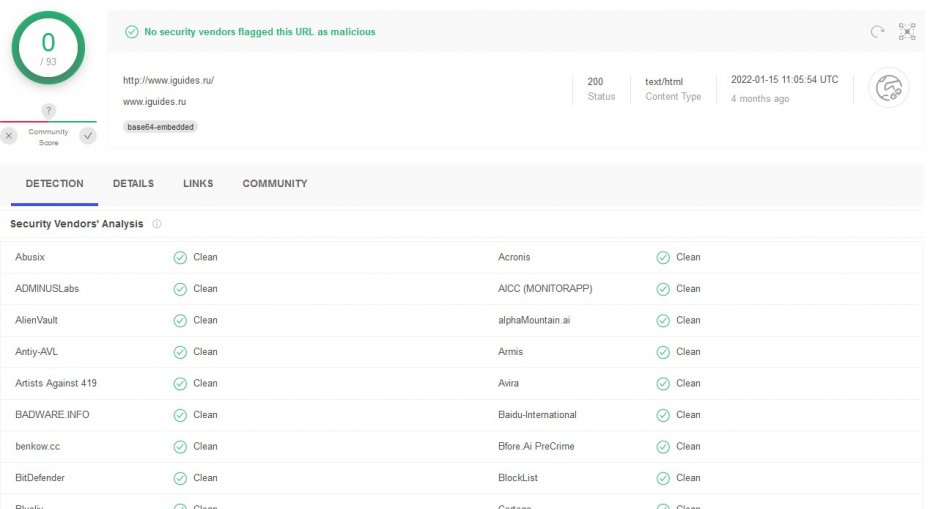Click the Abusix clean checkmark icon
Viewport: 930px width, 509px height.
tap(180, 257)
